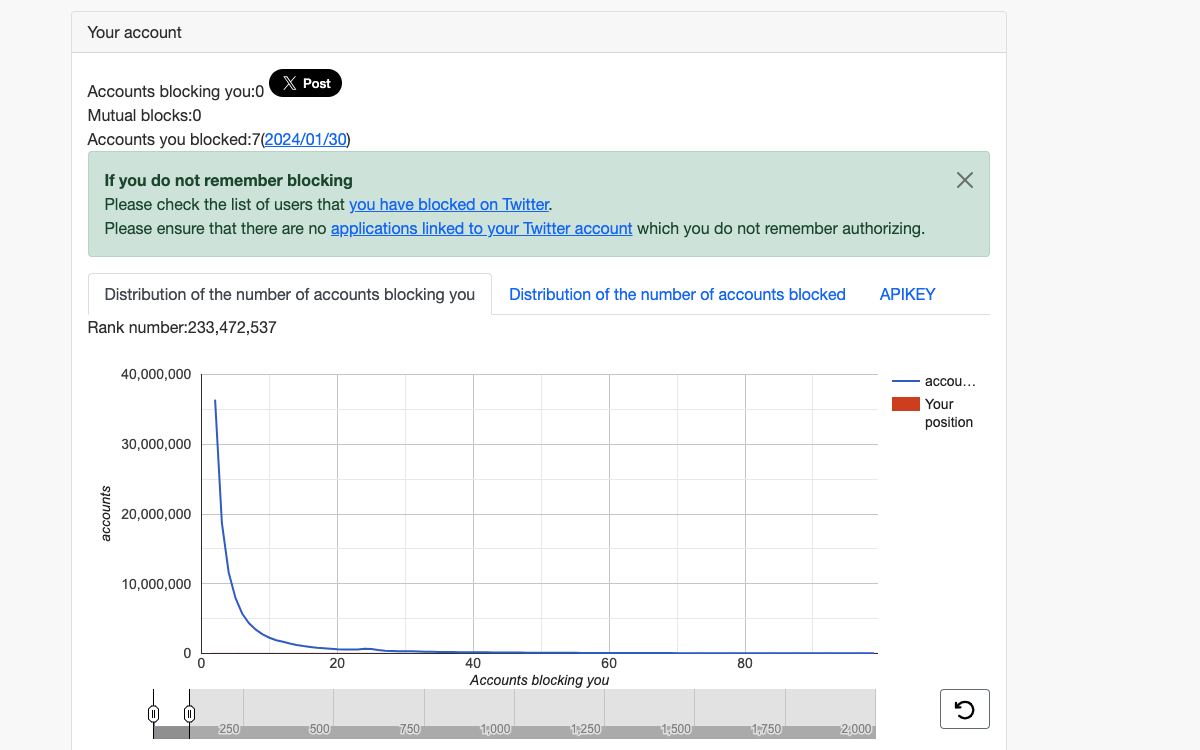The width and height of the screenshot is (1200, 750).
Task: Open 'applications linked to your Twitter account' link
Action: [x=481, y=228]
